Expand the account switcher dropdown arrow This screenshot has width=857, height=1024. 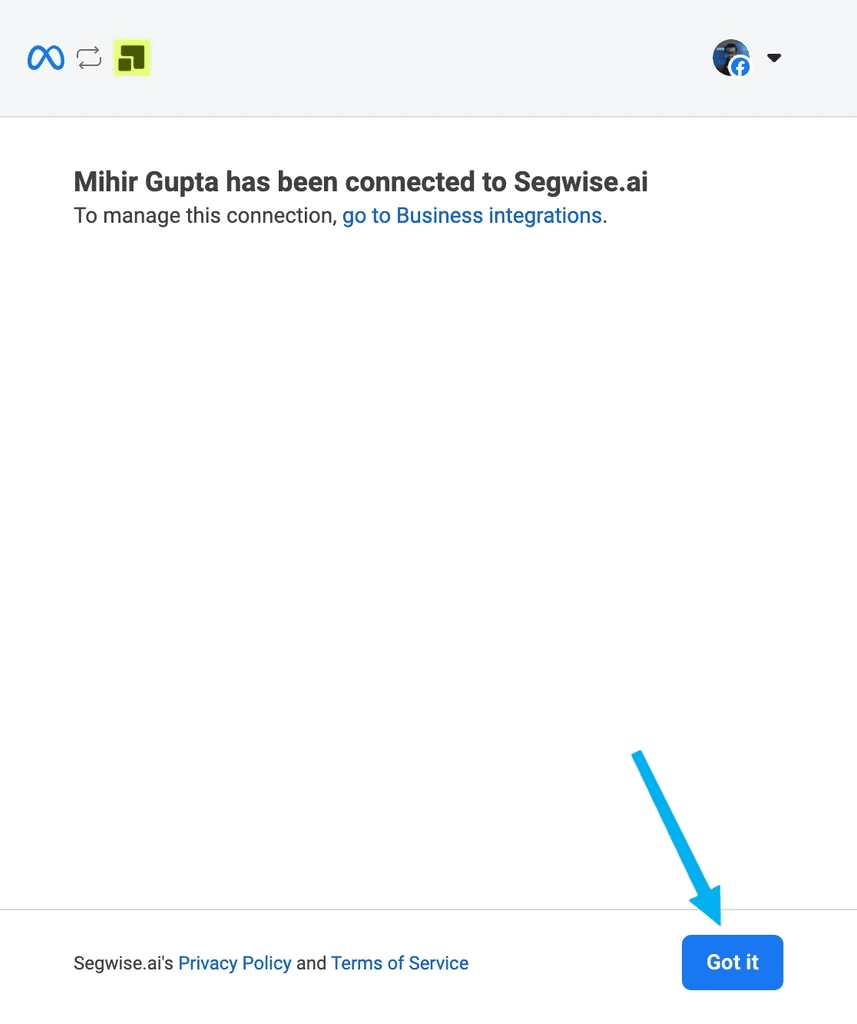[x=773, y=58]
